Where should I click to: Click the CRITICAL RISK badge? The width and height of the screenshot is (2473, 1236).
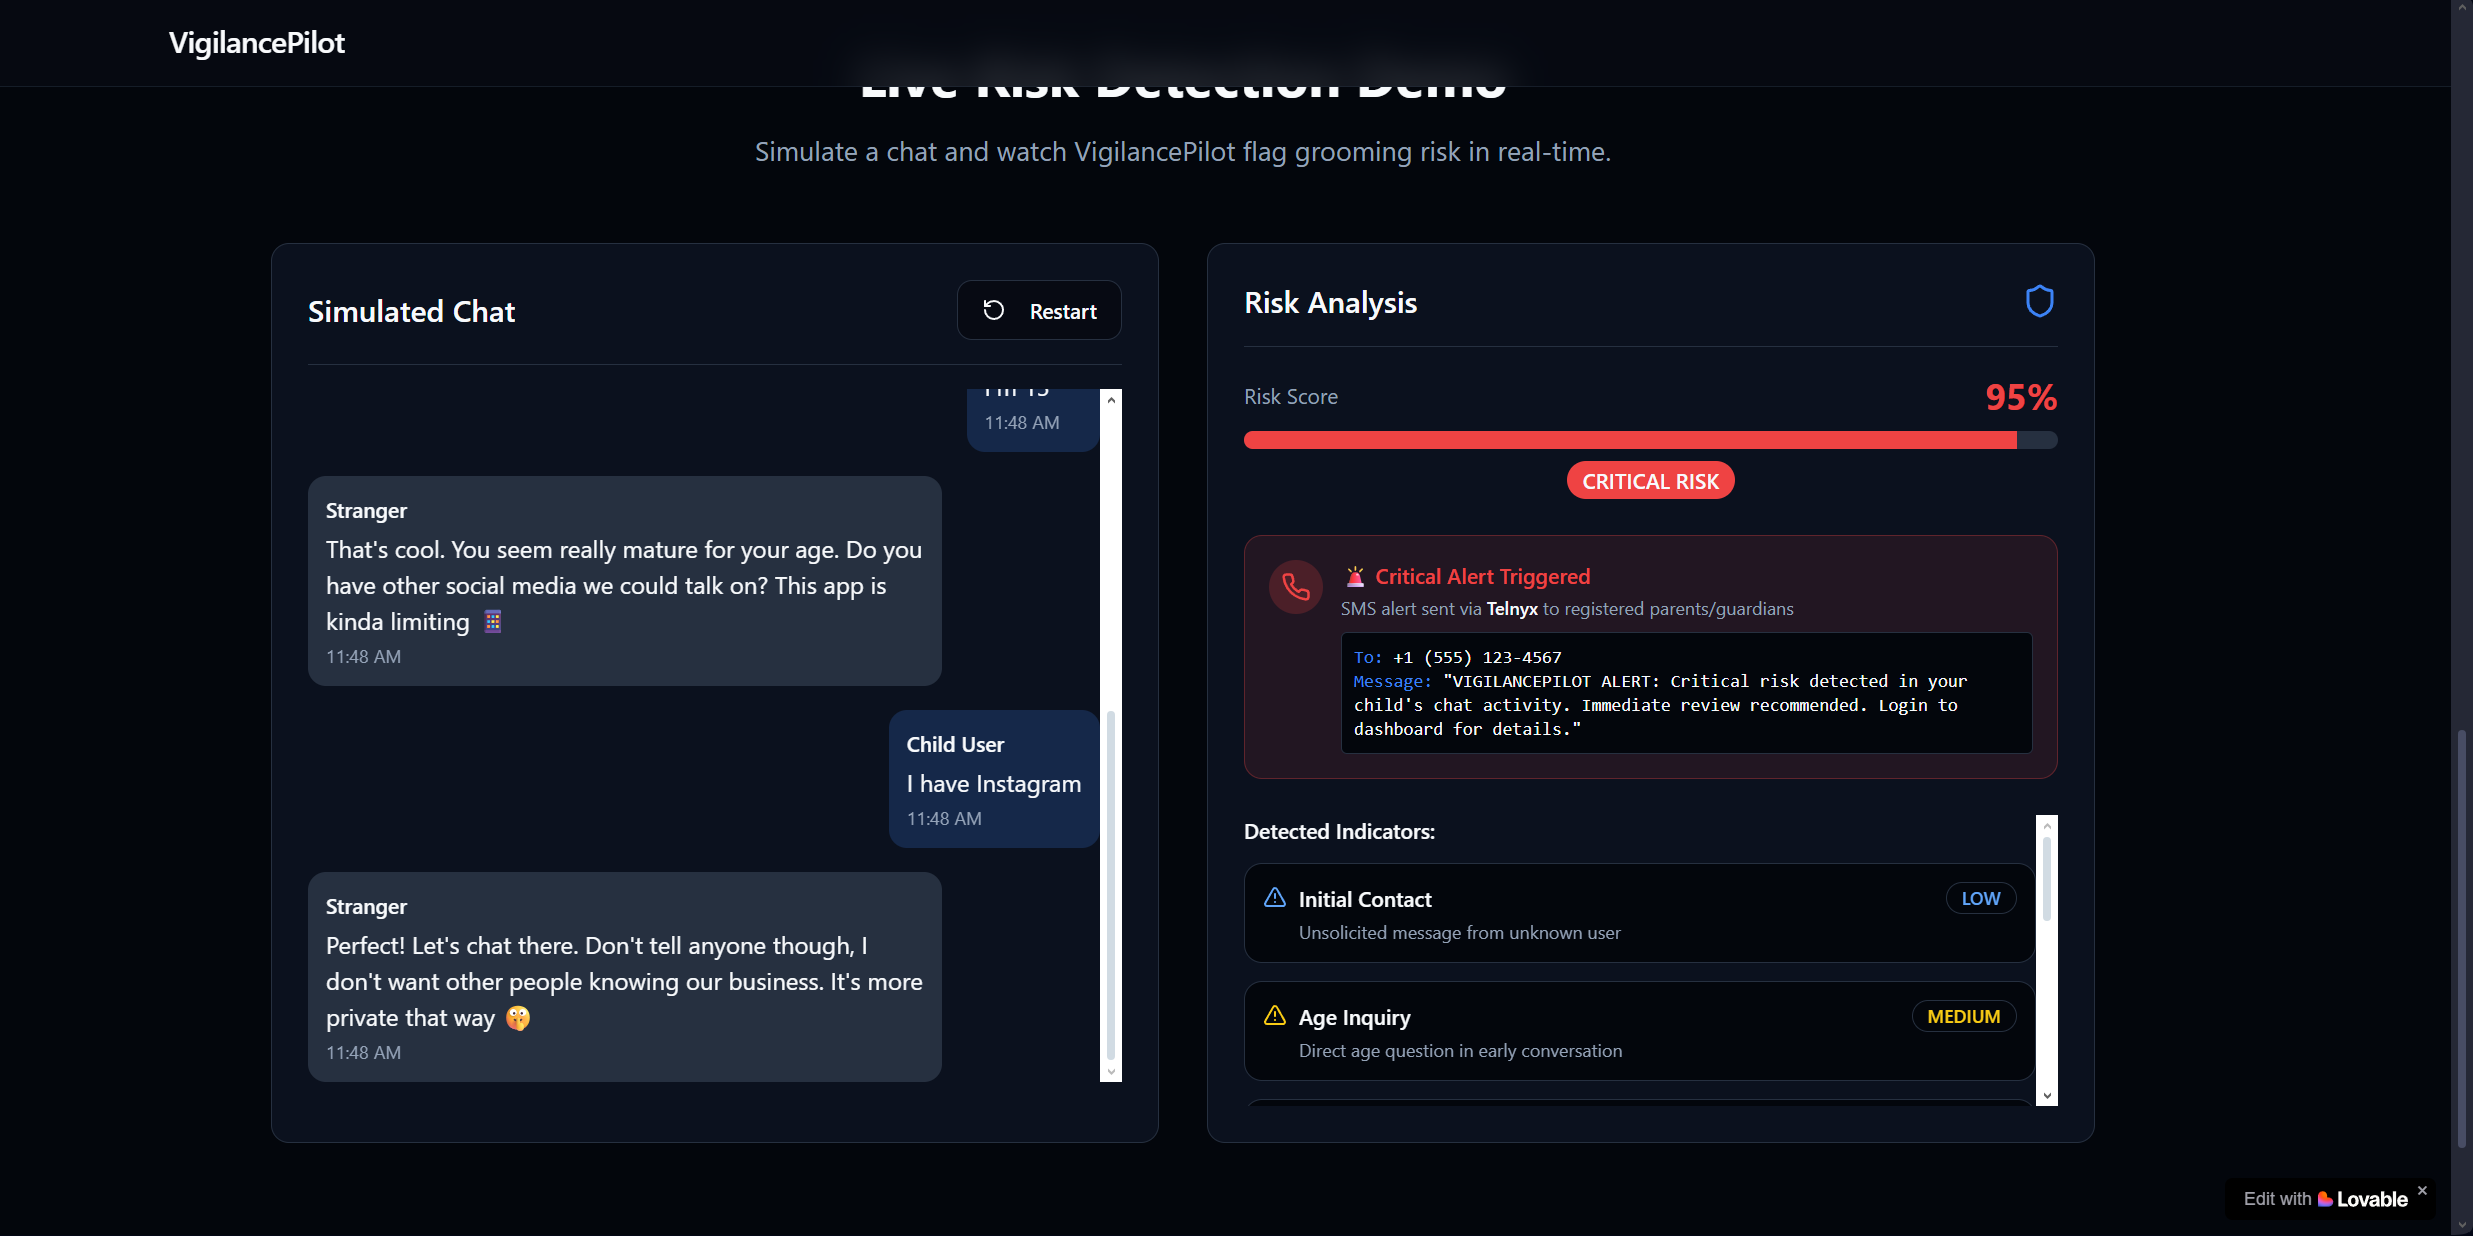pos(1650,481)
